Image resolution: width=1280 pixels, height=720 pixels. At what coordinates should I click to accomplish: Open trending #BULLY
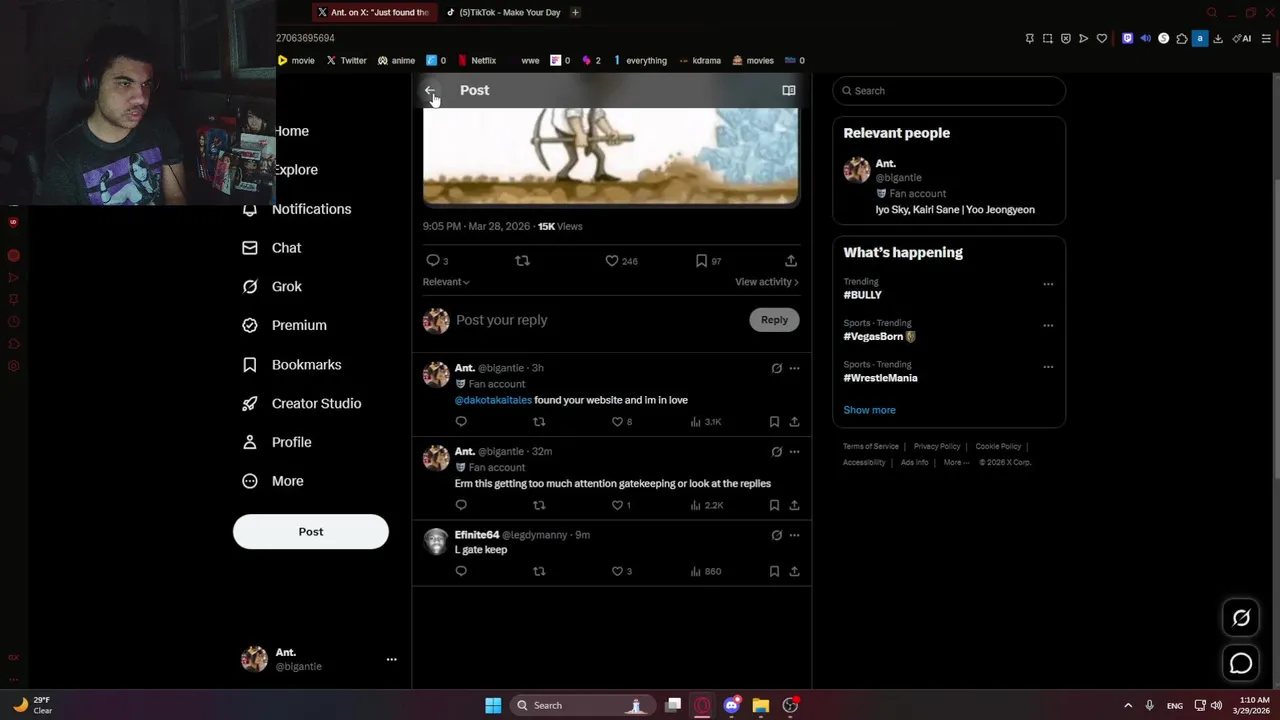863,295
